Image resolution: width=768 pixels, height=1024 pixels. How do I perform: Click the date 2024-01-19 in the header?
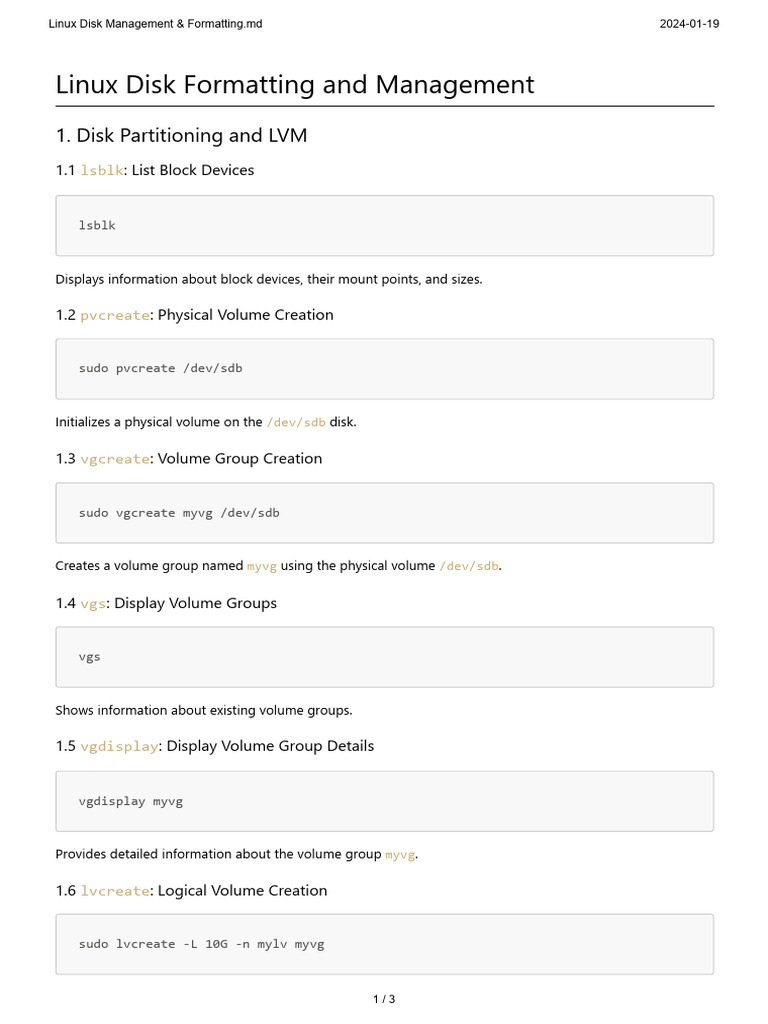[x=689, y=23]
